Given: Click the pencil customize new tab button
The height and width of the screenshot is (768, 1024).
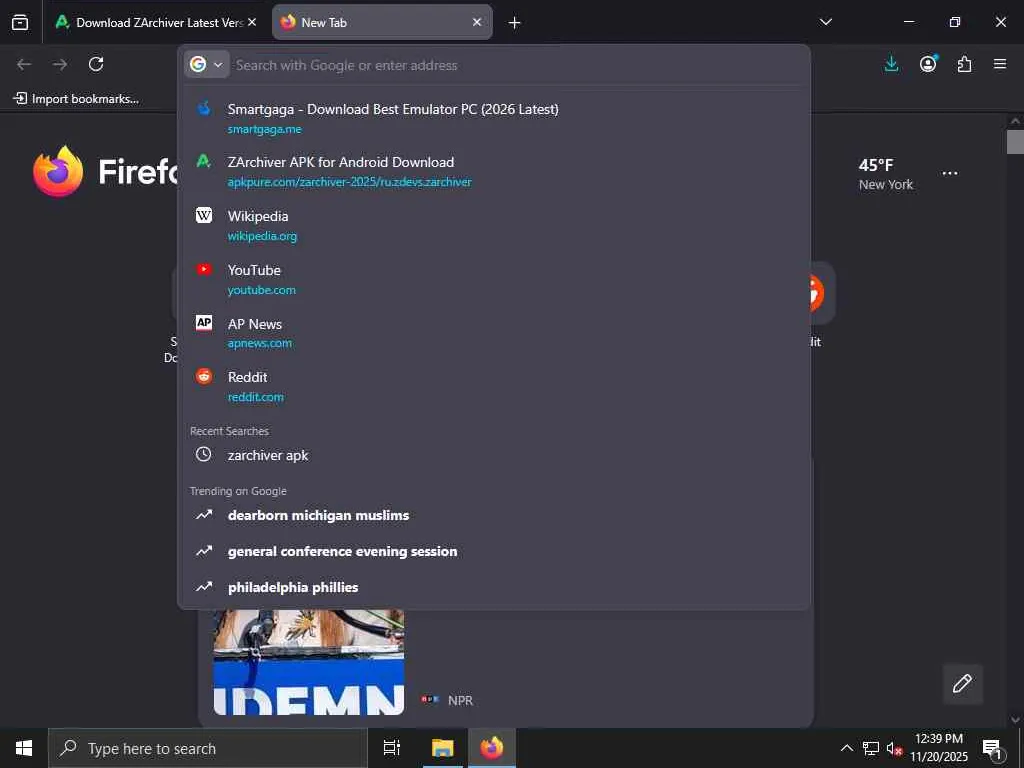Looking at the screenshot, I should pos(963,684).
